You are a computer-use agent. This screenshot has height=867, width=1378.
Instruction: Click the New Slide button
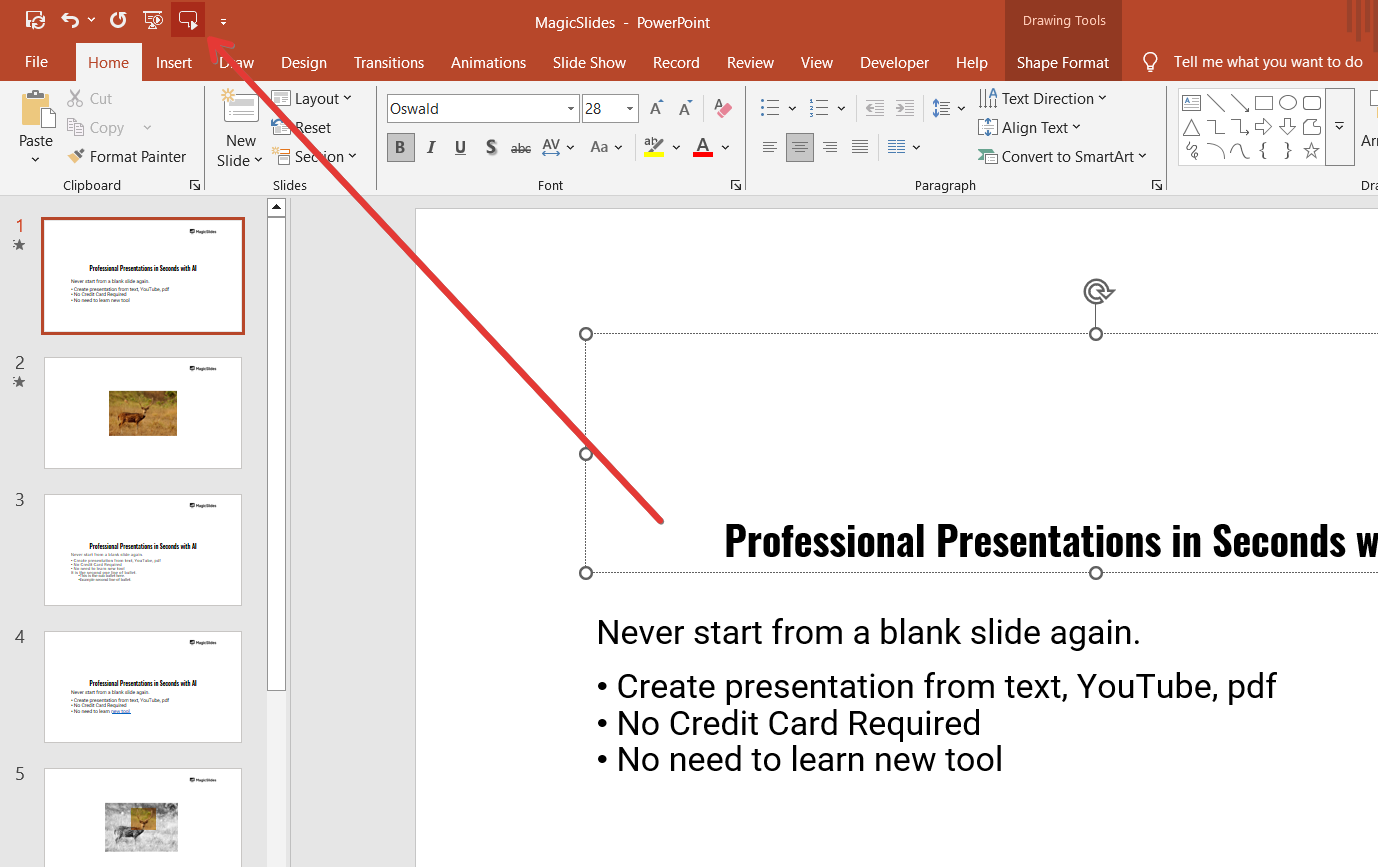coord(240,108)
